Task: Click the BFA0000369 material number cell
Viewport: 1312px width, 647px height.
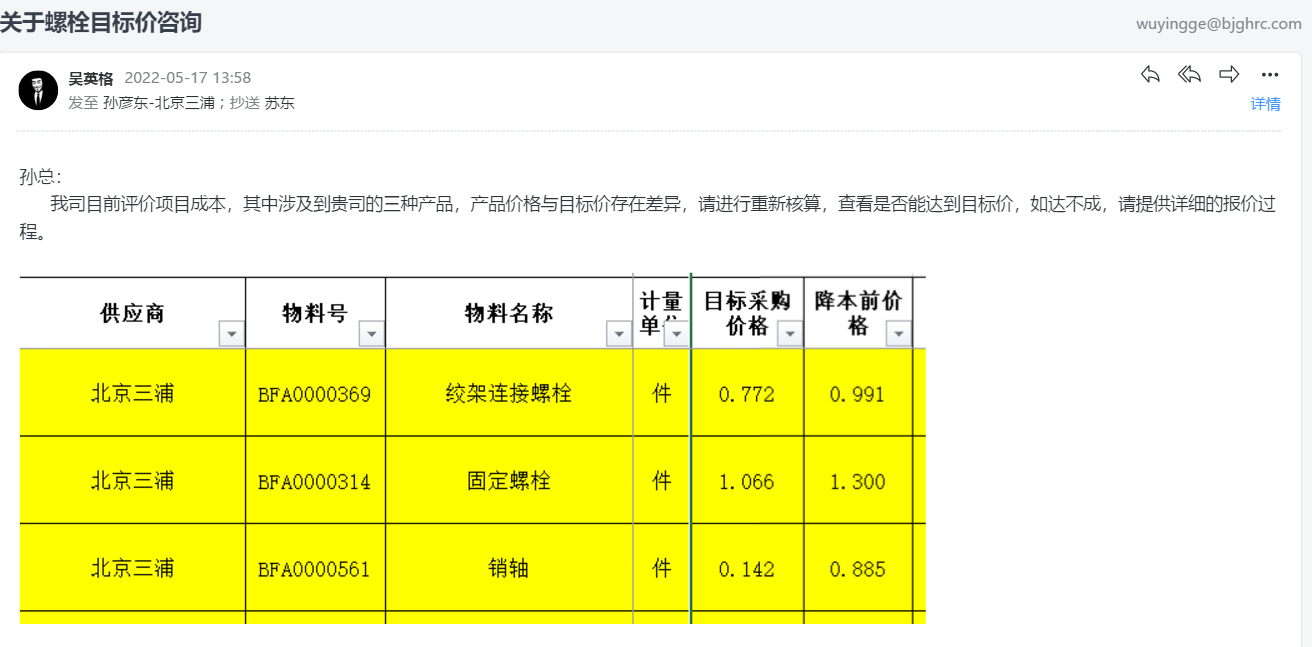Action: [x=315, y=393]
